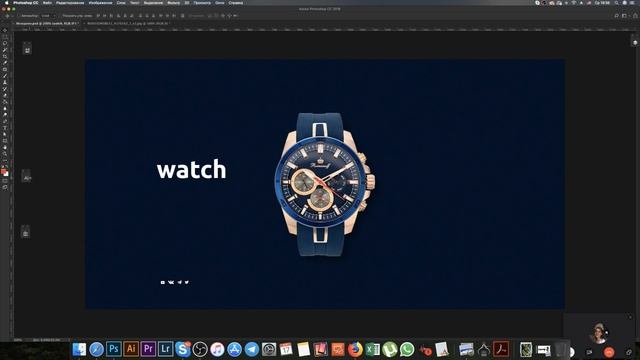
Task: Click the YouTube icon on canvas
Action: [x=162, y=282]
